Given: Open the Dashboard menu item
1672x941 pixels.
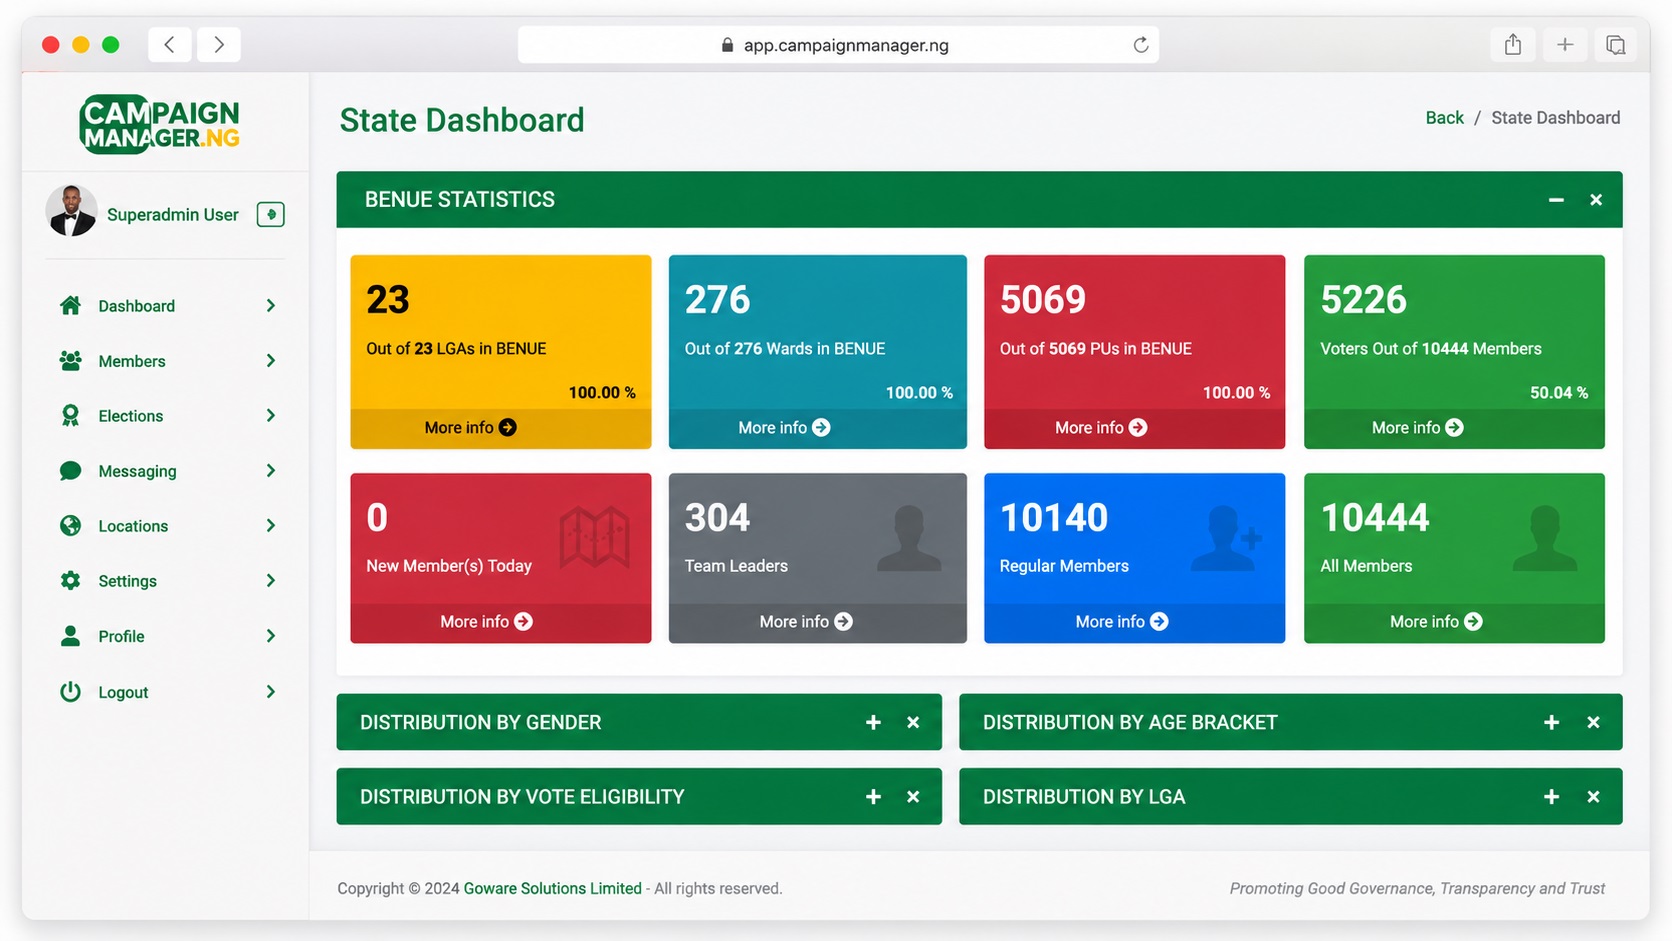Looking at the screenshot, I should (x=165, y=305).
